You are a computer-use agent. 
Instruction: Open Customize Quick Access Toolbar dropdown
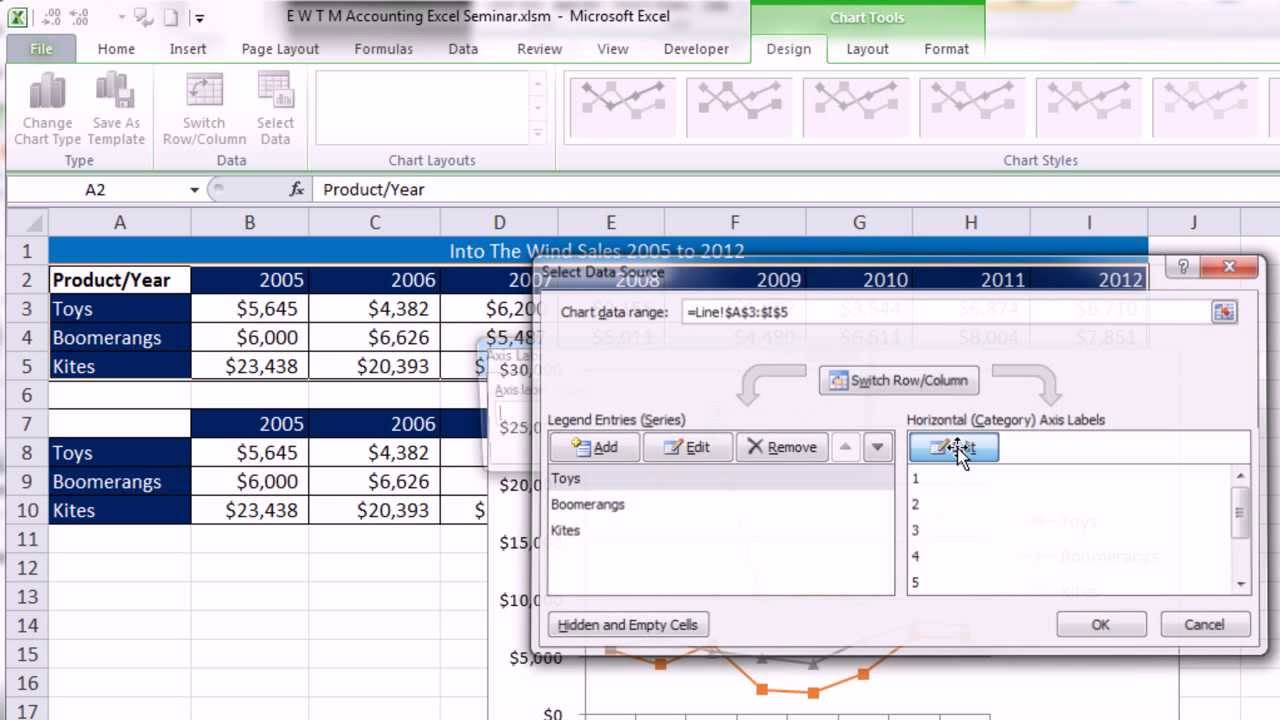point(200,18)
